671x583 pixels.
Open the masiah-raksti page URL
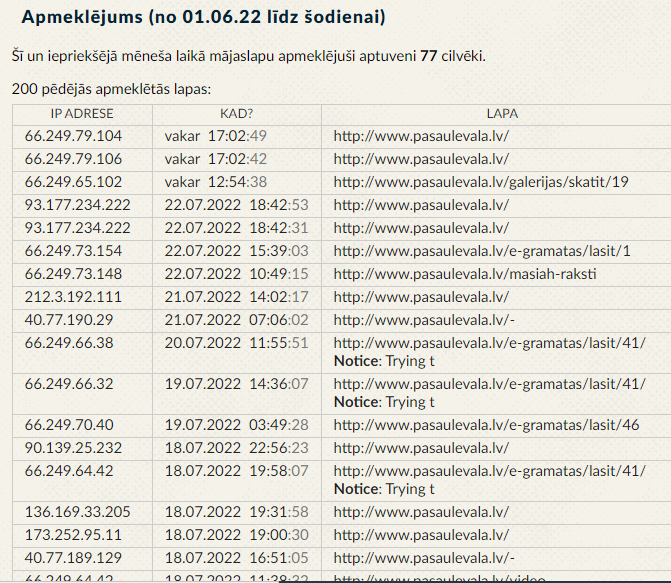[x=465, y=274]
